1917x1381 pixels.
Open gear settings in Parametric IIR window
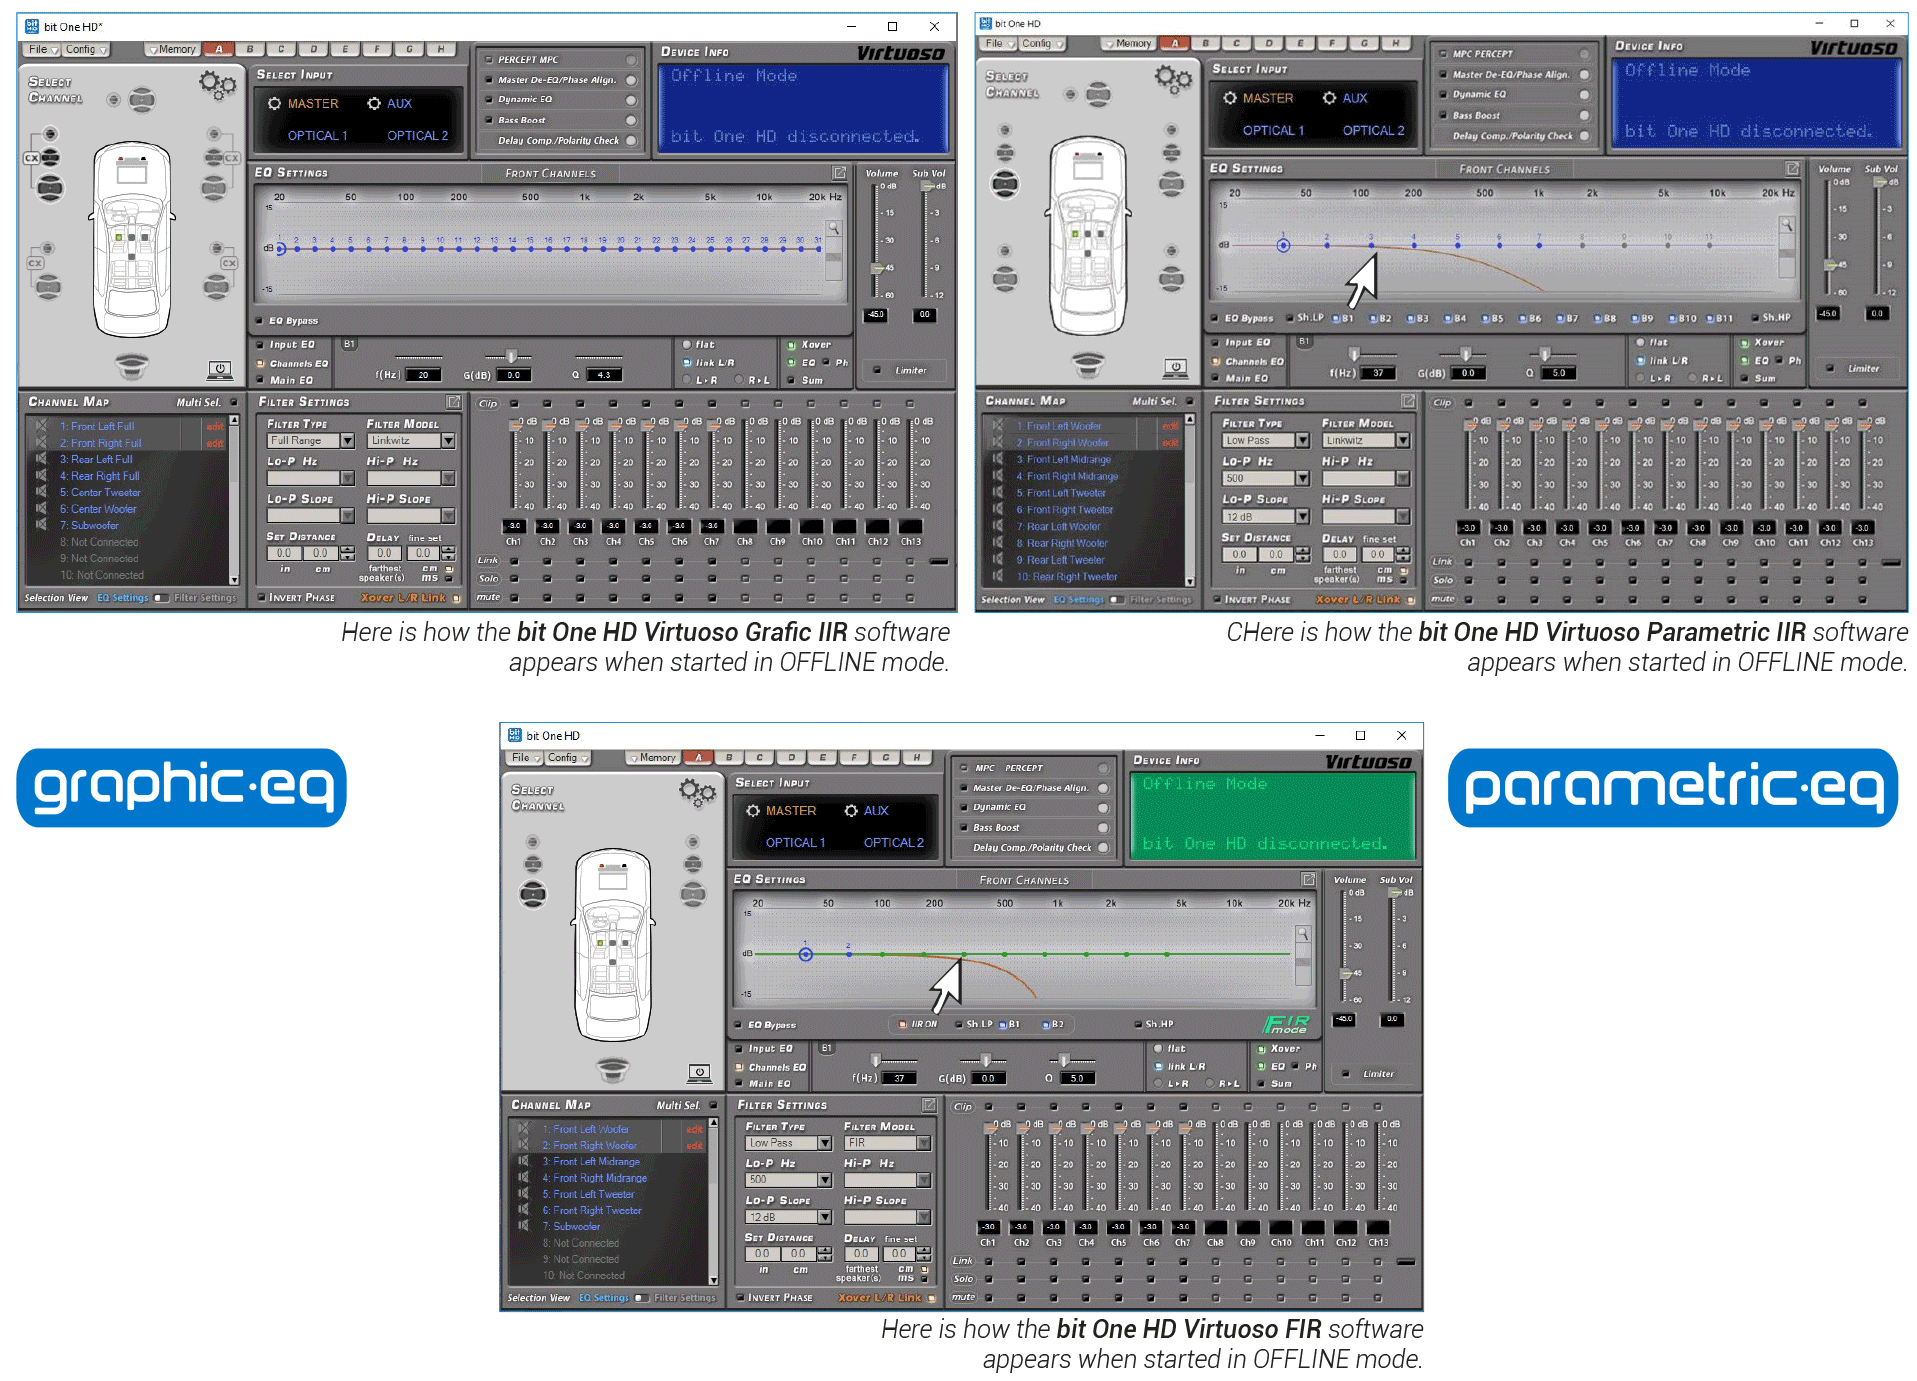tap(1173, 78)
